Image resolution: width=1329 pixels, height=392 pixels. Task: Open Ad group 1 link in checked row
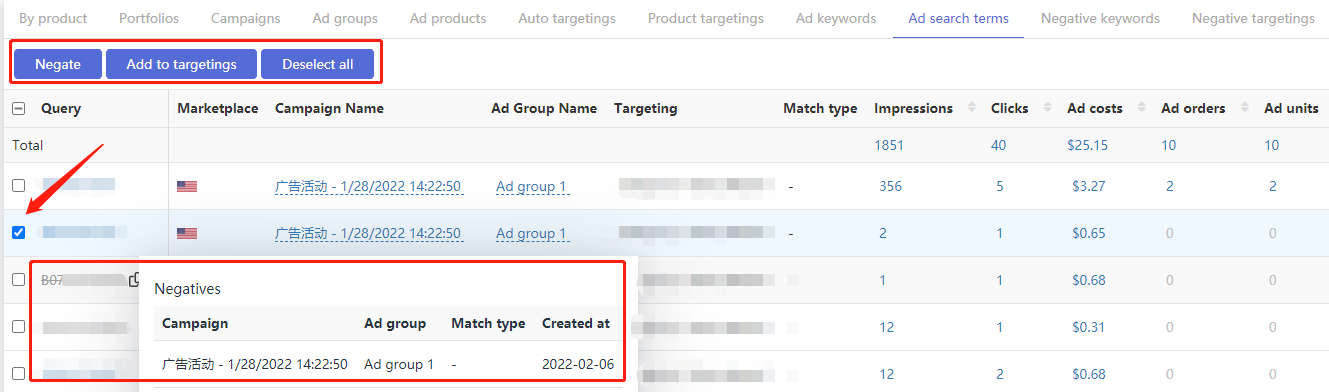click(x=531, y=233)
